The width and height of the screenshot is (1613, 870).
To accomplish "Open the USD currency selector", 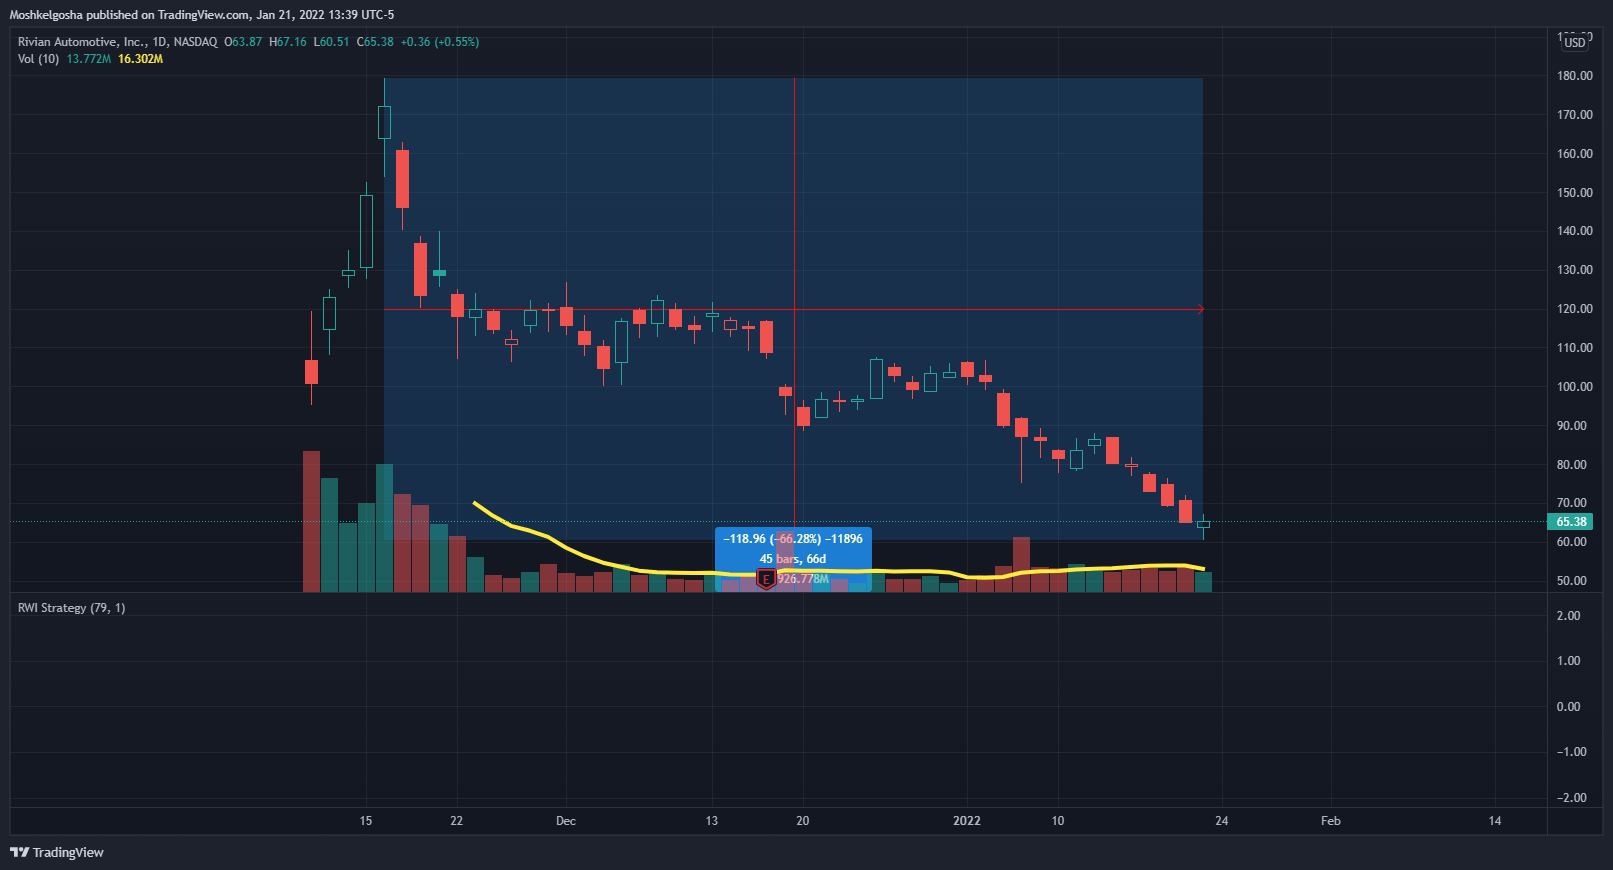I will [x=1575, y=42].
